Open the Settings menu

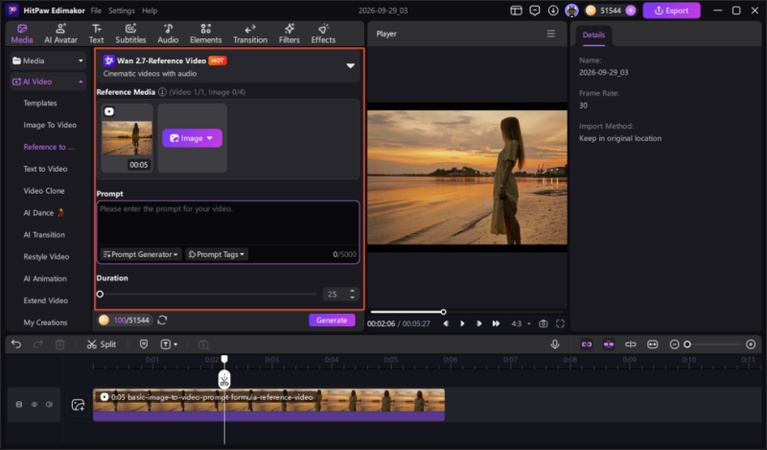point(121,10)
